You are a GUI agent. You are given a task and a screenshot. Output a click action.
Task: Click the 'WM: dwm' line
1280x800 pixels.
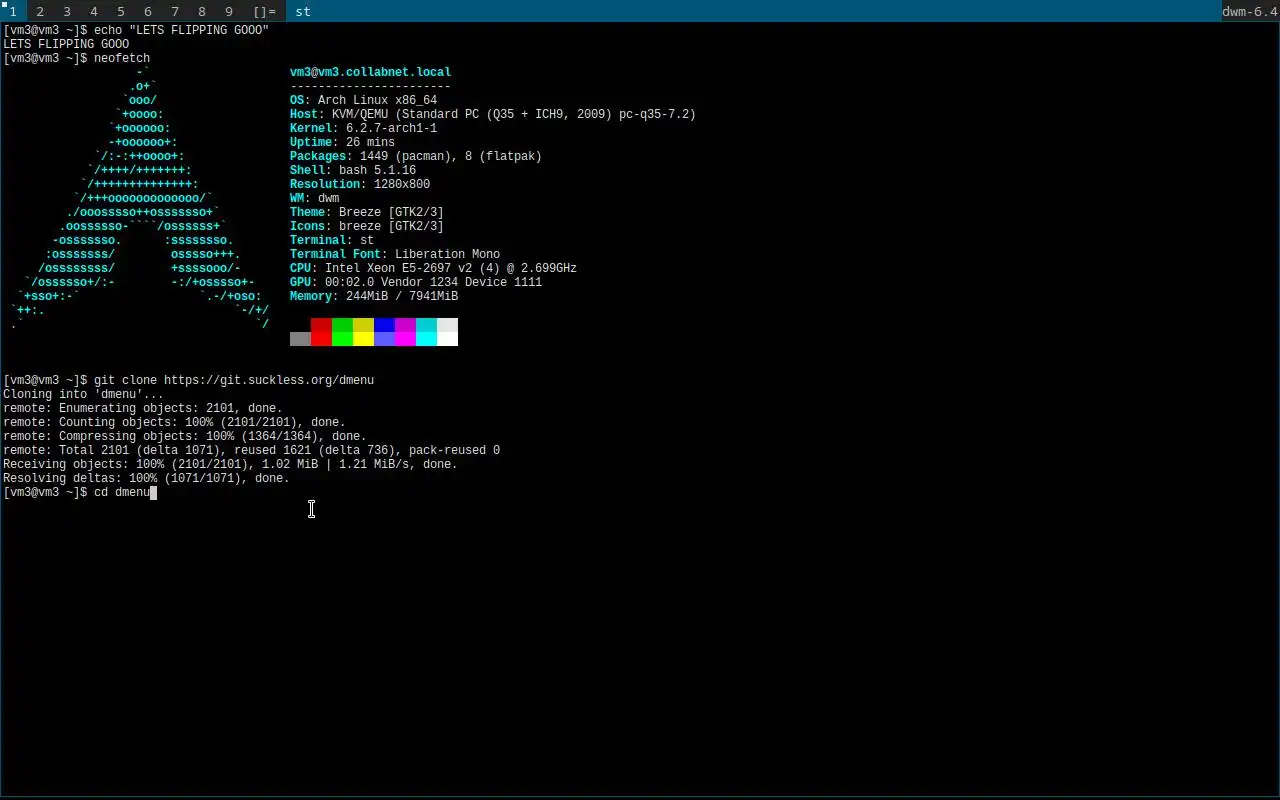tap(314, 198)
